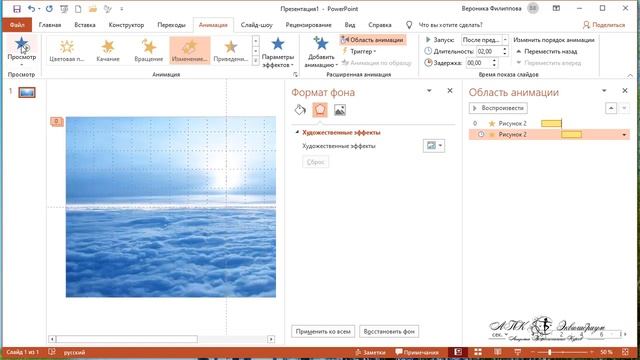The width and height of the screenshot is (640, 360).
Task: Toggle the Область анимации pane button
Action: 373,40
